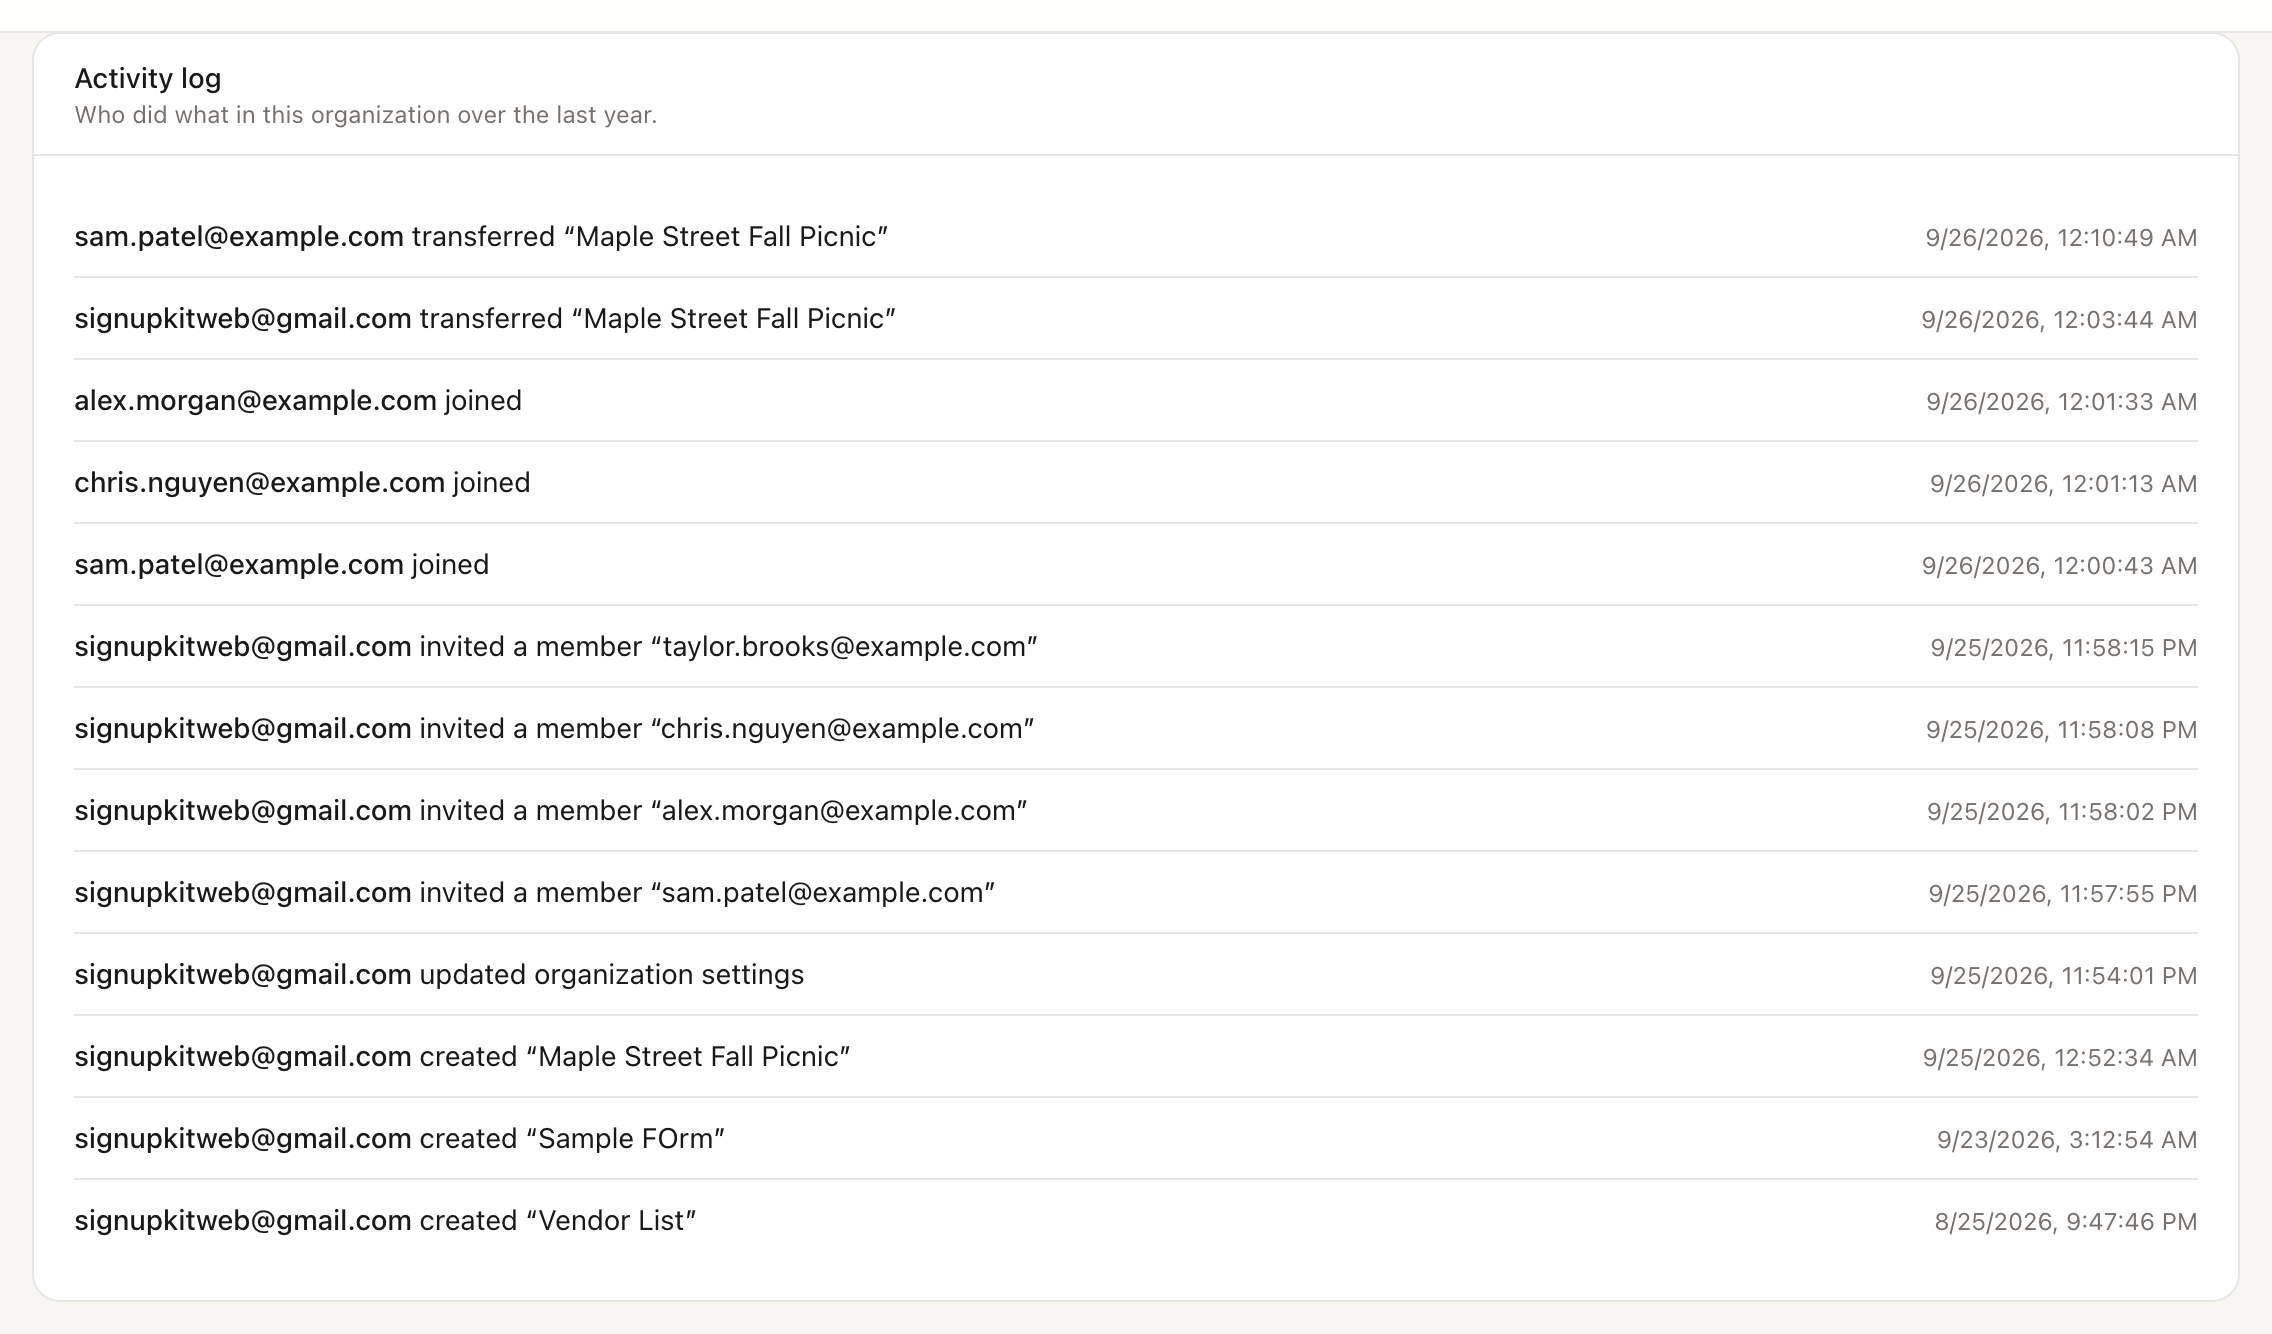Click the 9/26/2026, 12:10:49 AM timestamp

(x=2061, y=238)
